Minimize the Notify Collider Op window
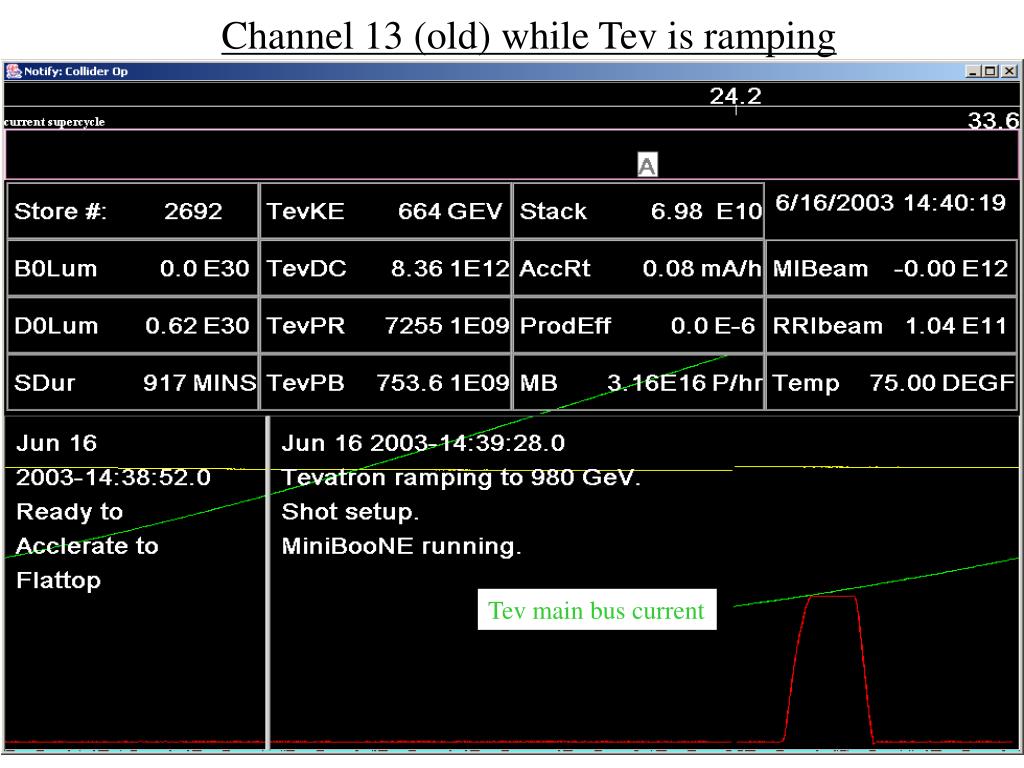1024x768 pixels. pos(973,71)
